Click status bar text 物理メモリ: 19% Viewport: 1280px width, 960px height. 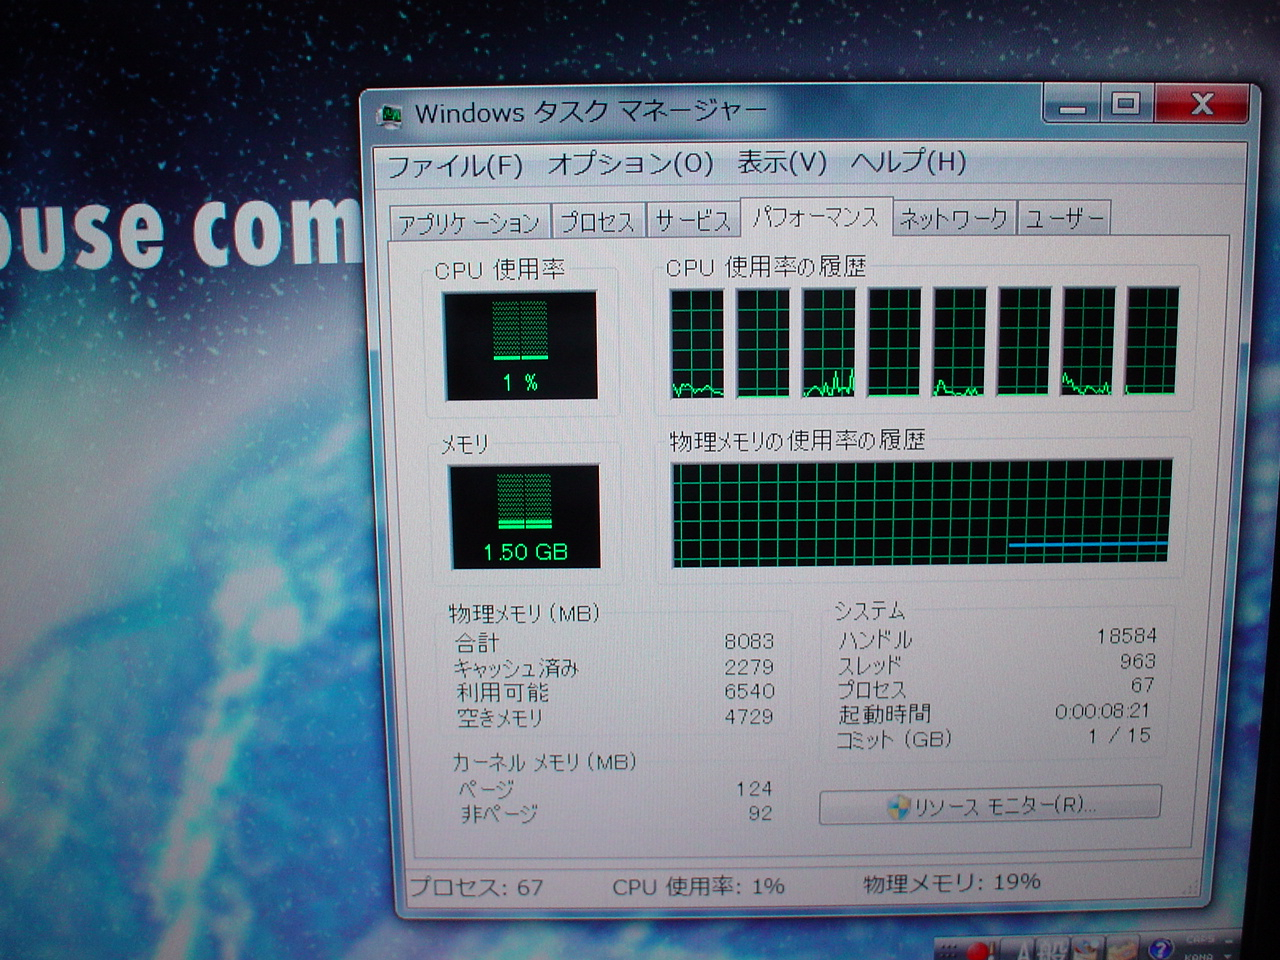tap(952, 882)
